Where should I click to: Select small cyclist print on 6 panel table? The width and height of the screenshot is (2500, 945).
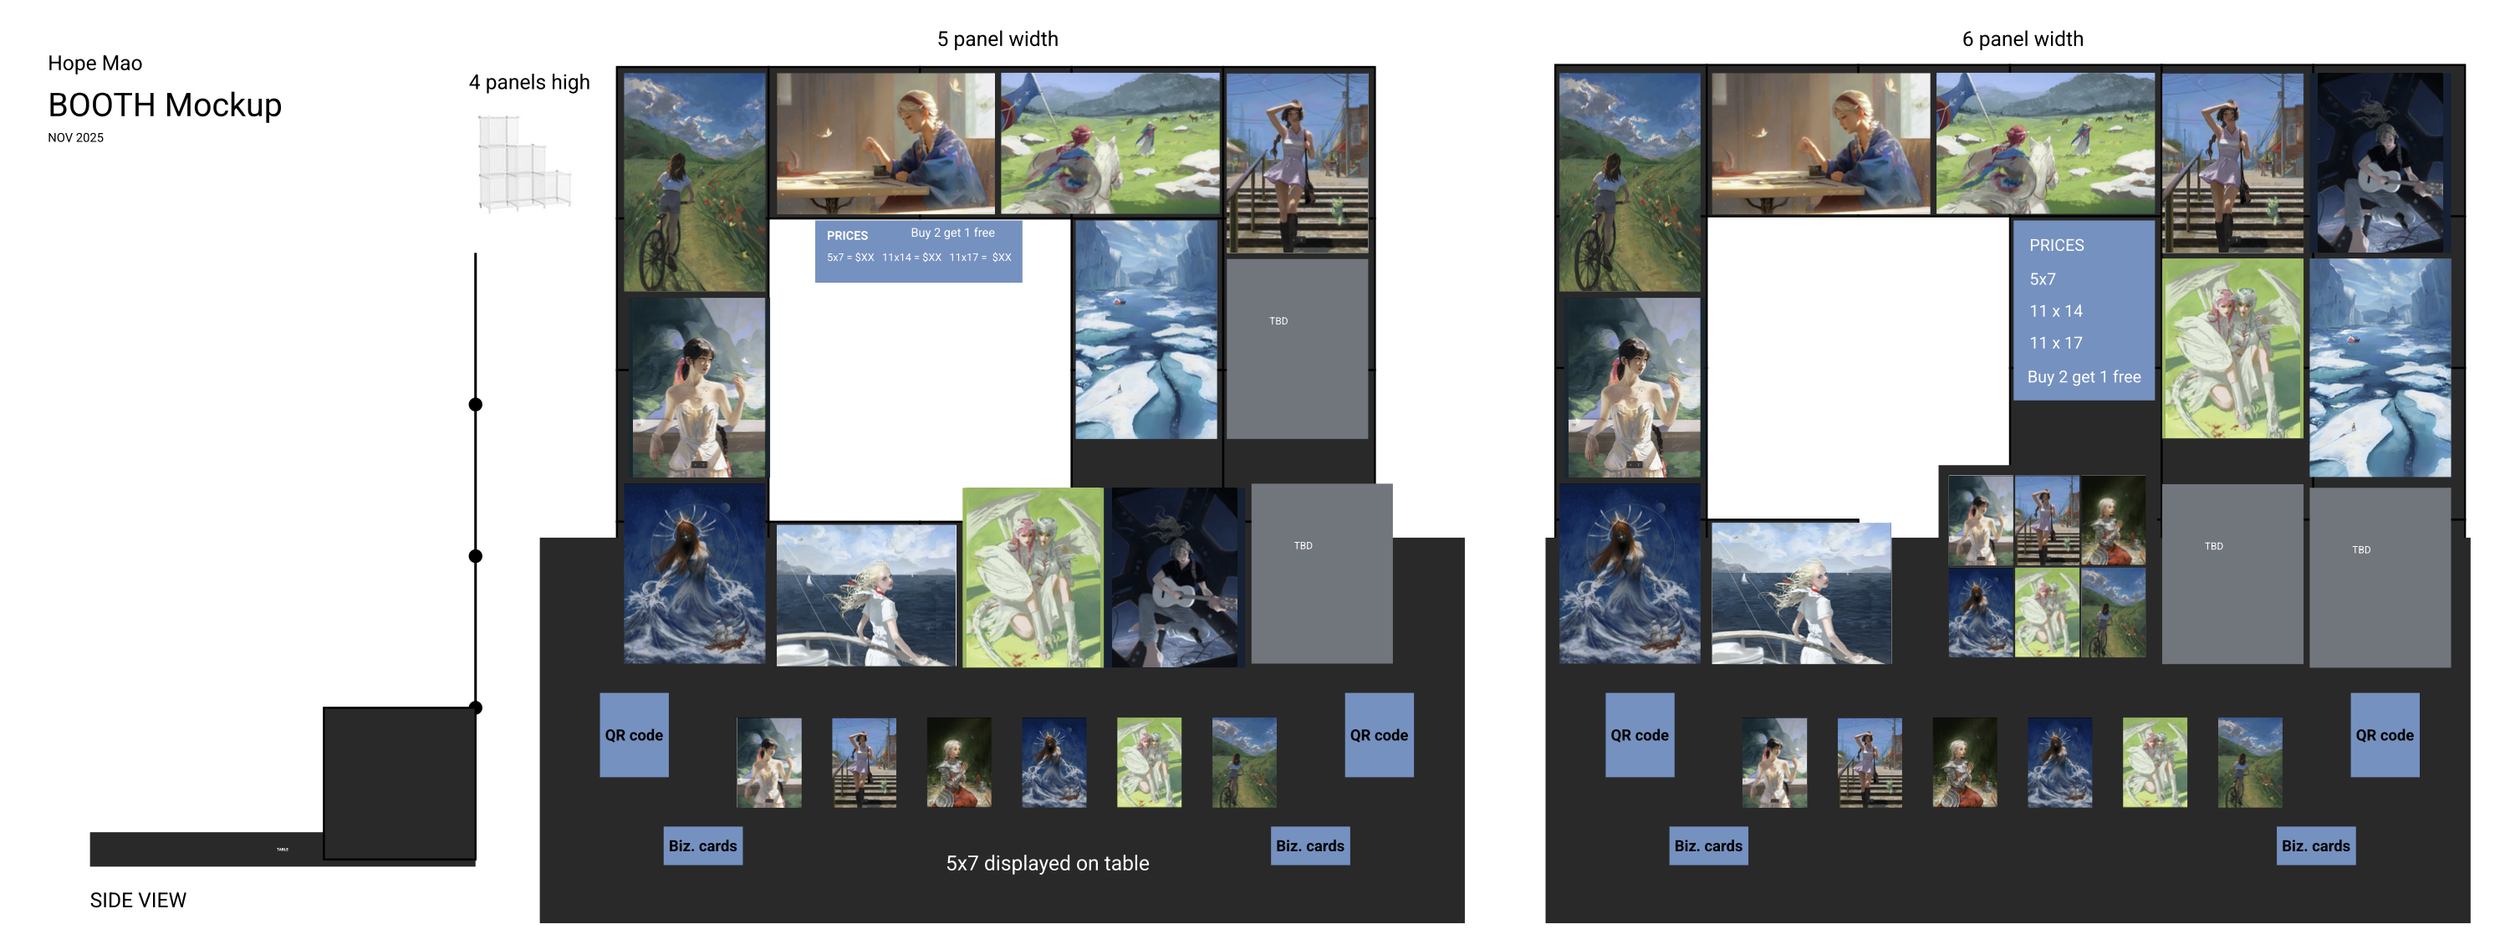(2250, 762)
